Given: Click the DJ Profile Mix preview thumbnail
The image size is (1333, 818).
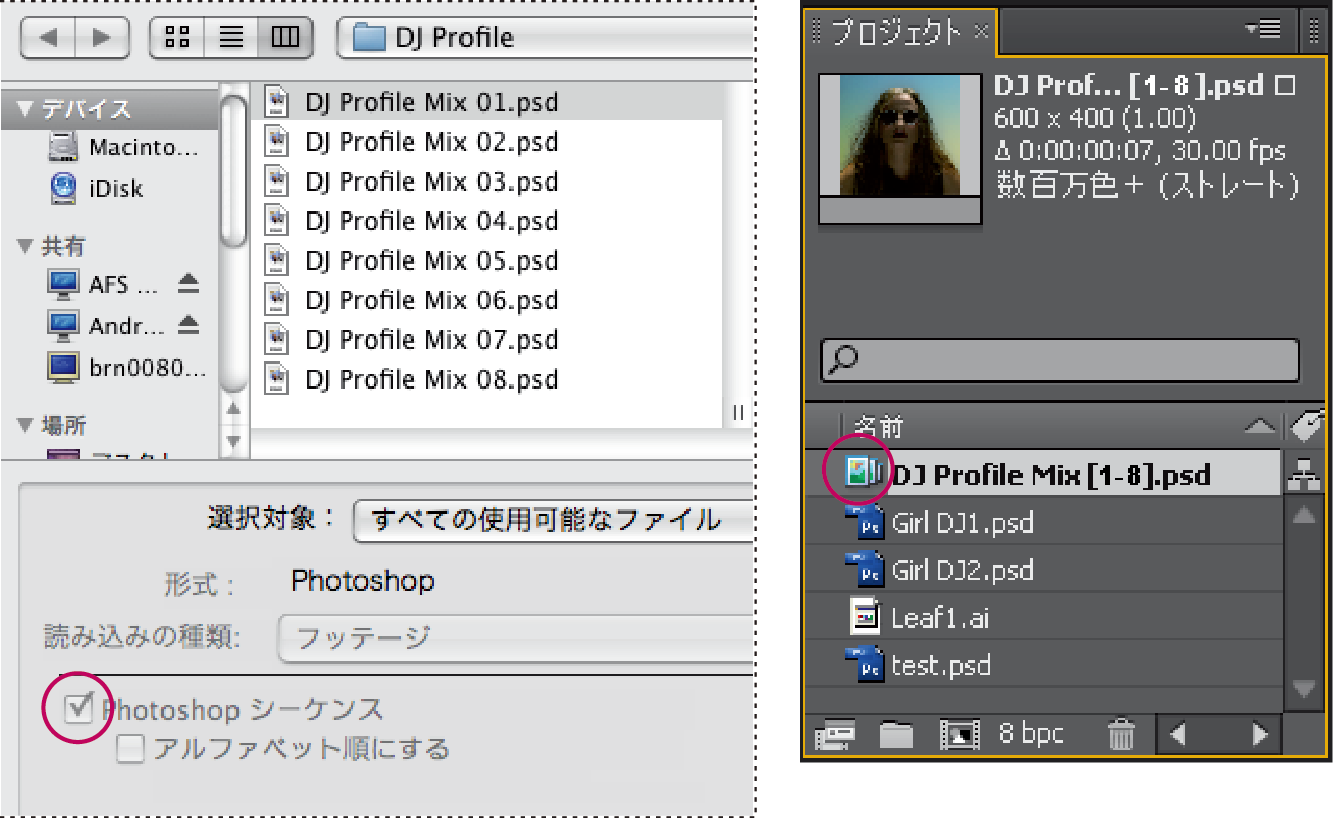Looking at the screenshot, I should tap(898, 143).
